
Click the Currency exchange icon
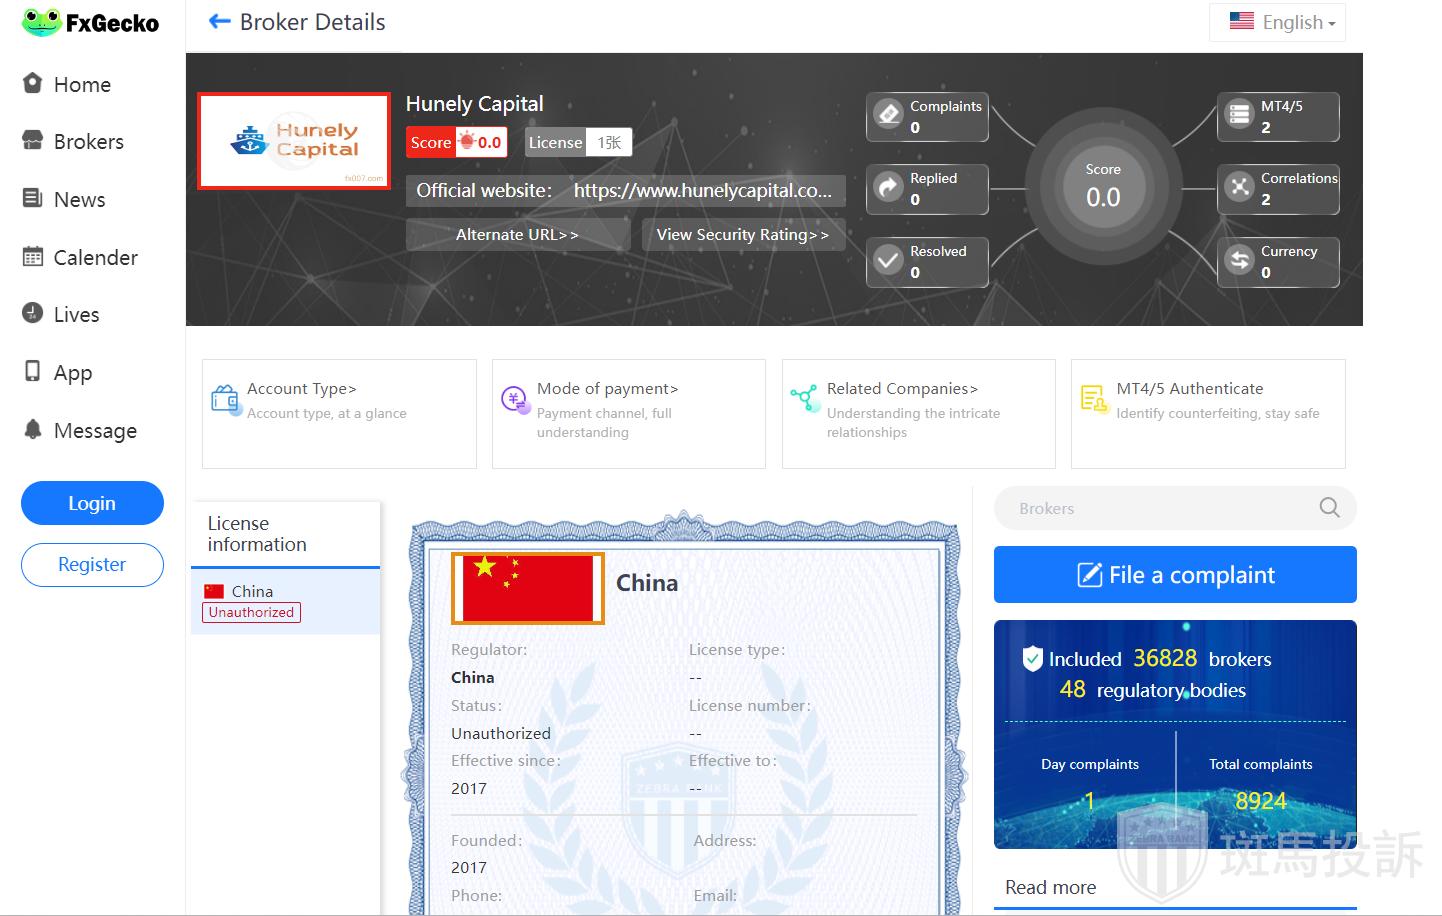click(1239, 260)
